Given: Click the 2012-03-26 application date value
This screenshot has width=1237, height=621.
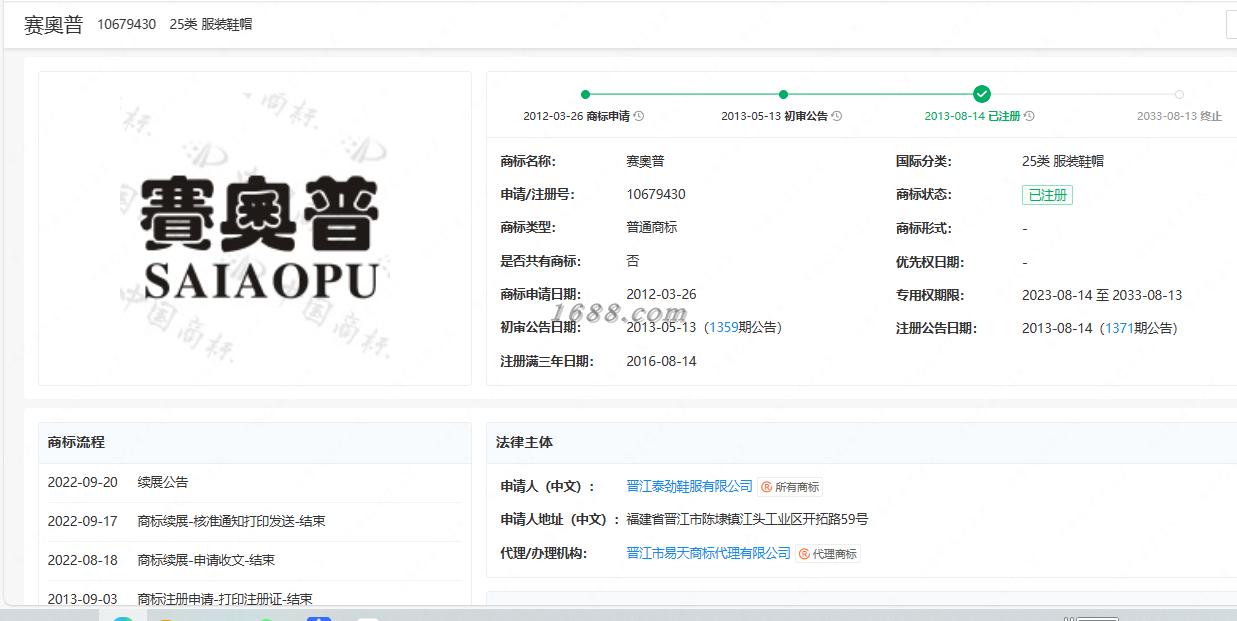Looking at the screenshot, I should (x=661, y=294).
